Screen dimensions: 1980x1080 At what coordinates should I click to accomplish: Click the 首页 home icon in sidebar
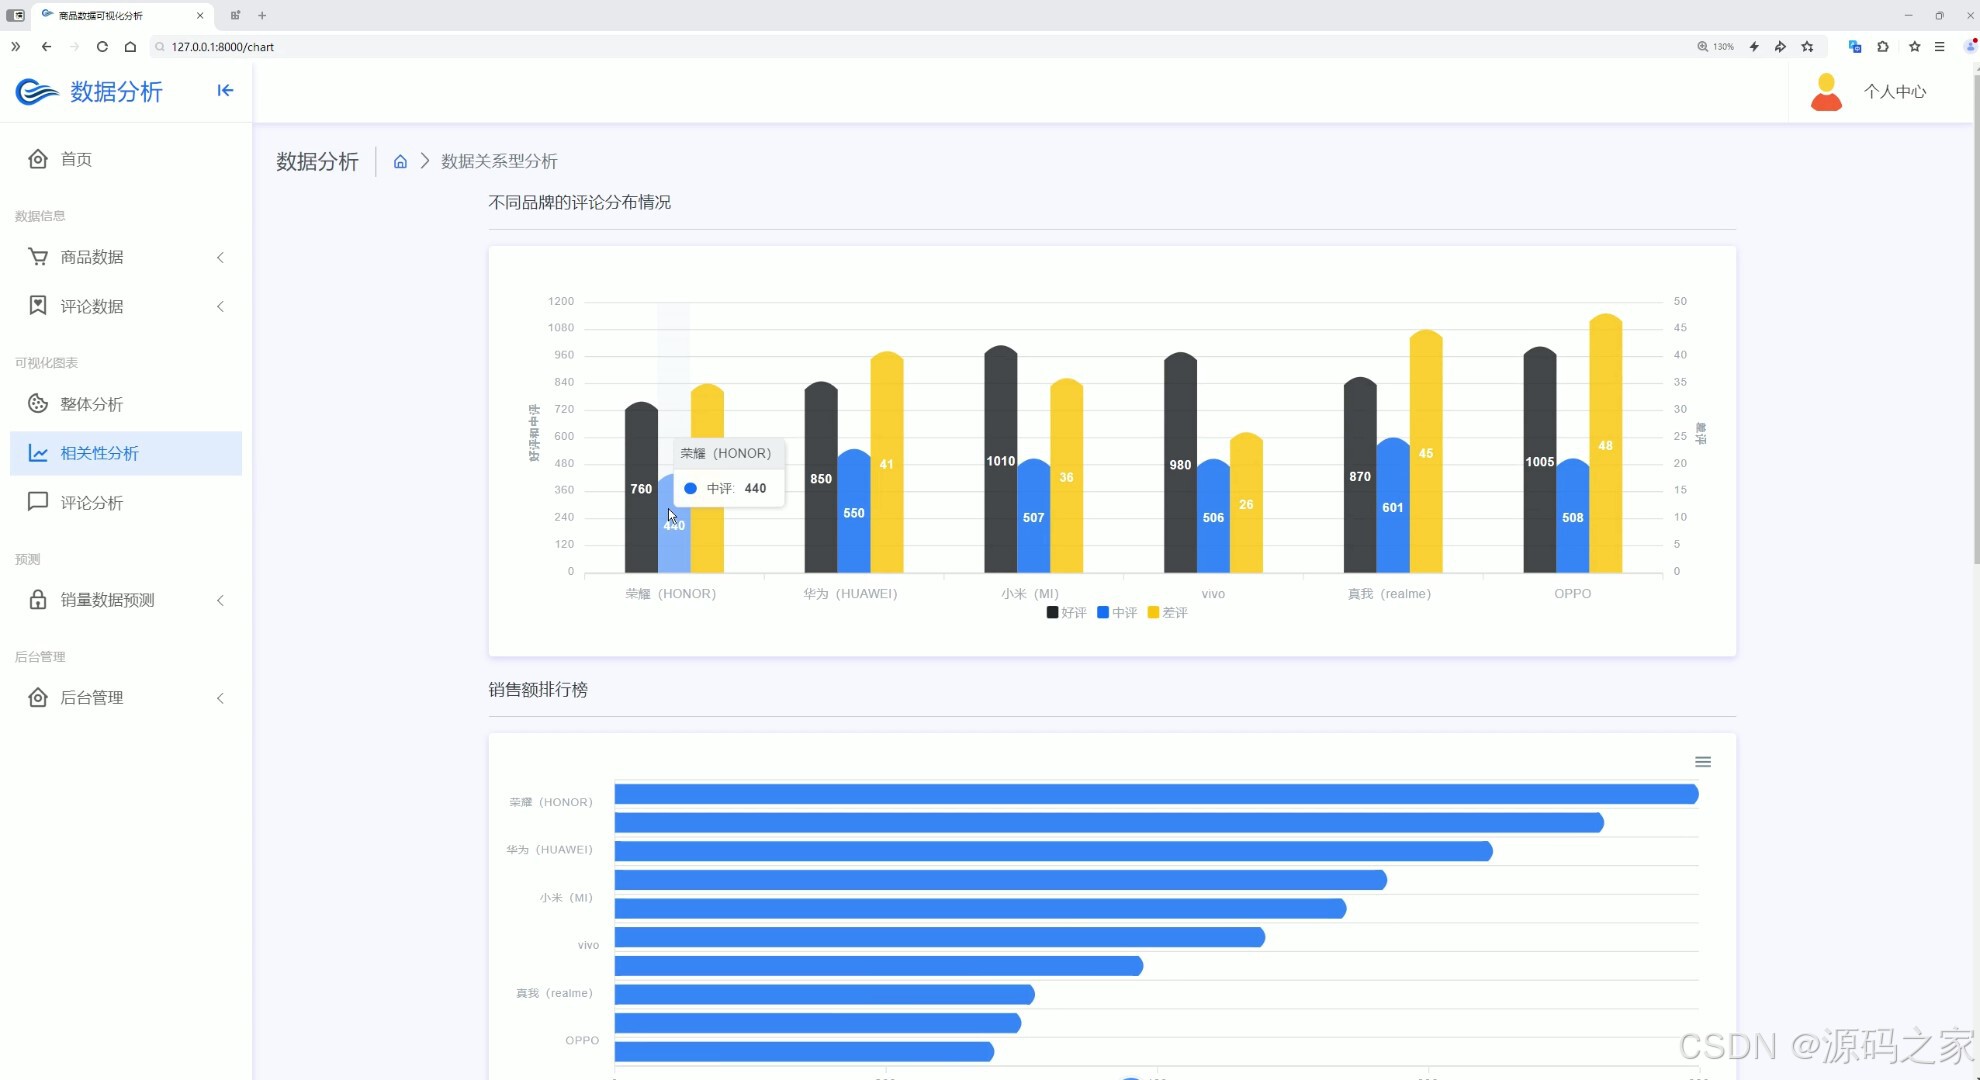point(38,159)
